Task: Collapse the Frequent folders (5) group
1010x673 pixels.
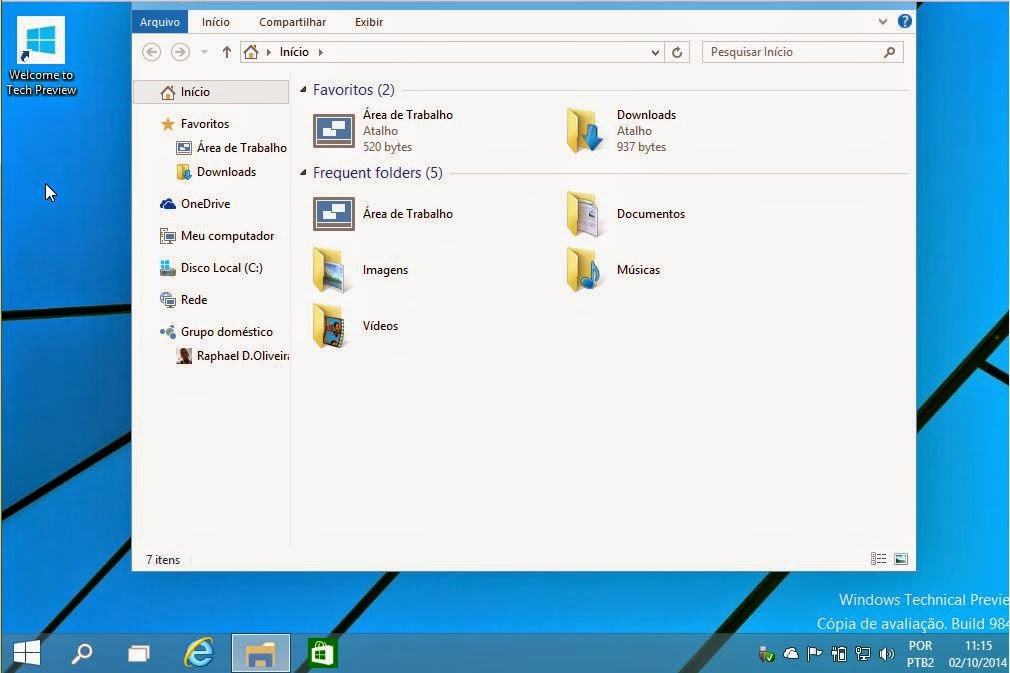Action: [x=303, y=173]
